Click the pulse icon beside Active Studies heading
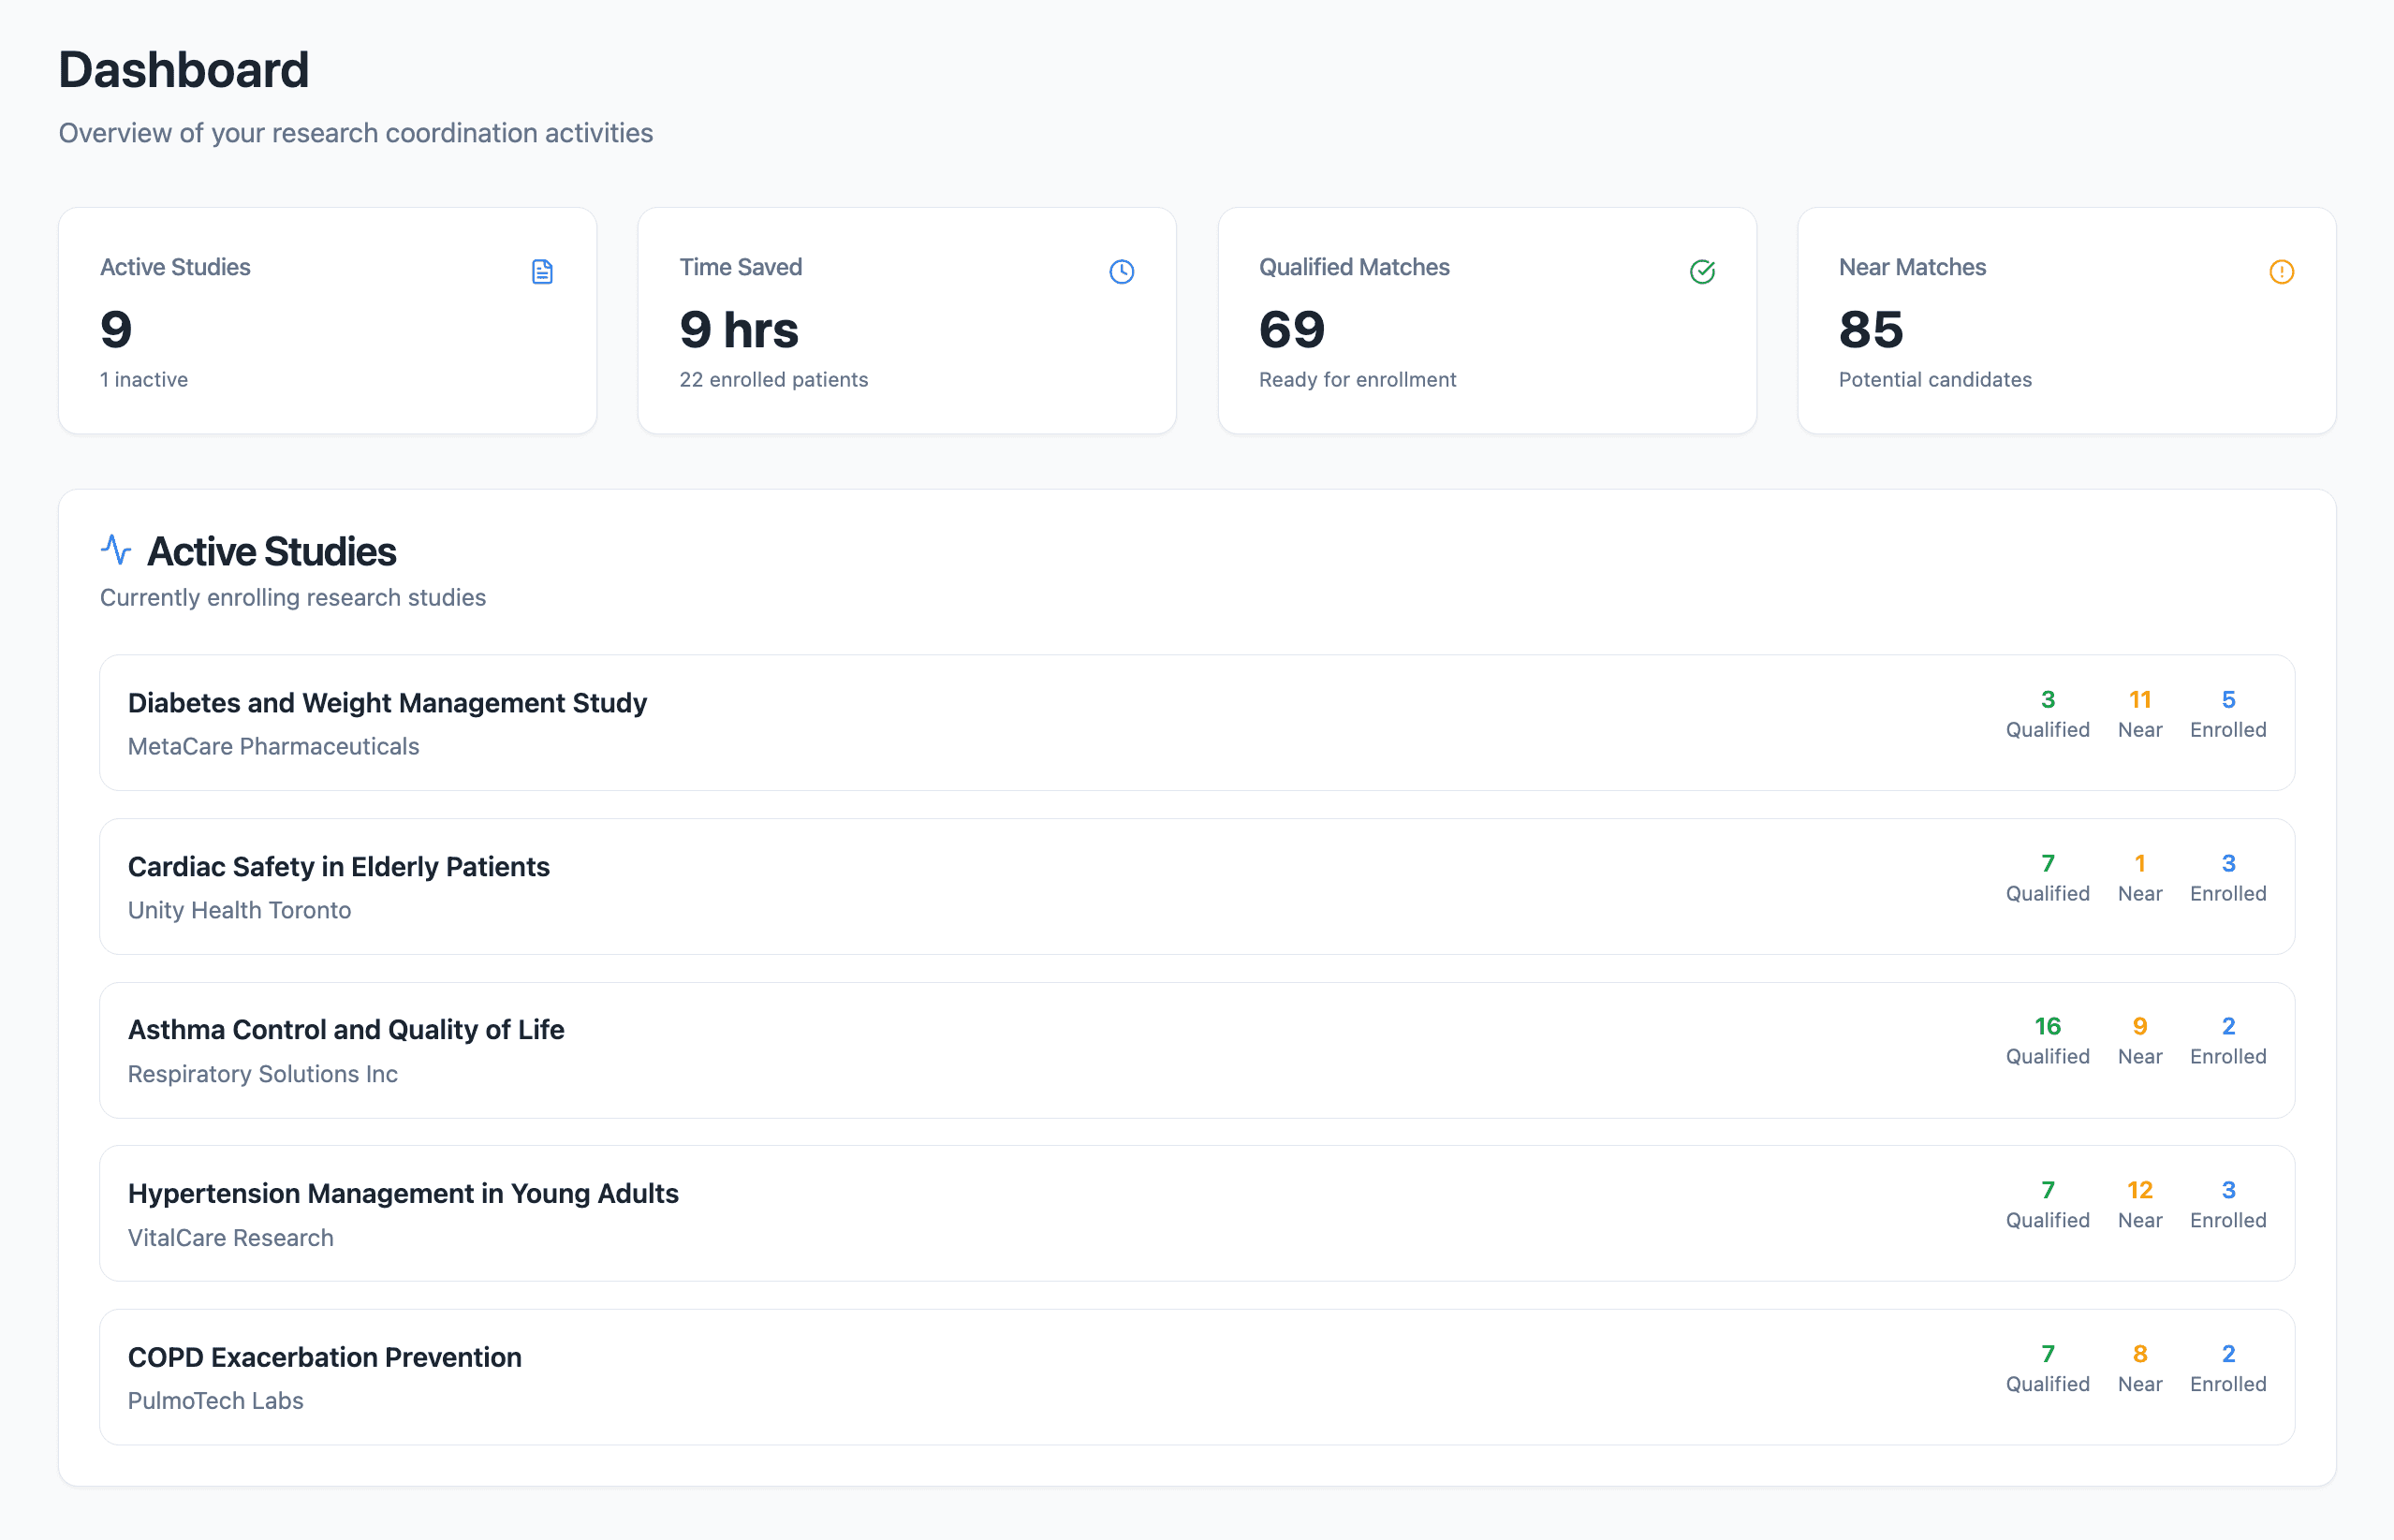 (x=116, y=549)
